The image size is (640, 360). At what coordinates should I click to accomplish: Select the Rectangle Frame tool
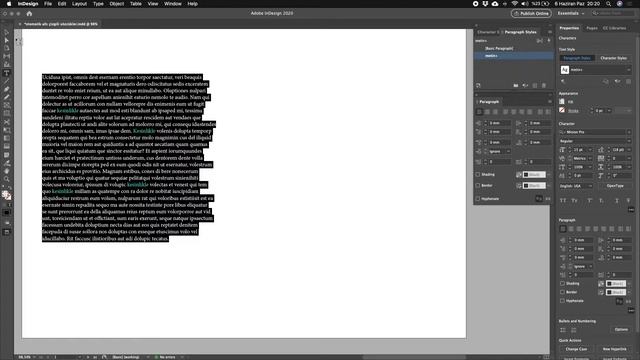click(7, 106)
